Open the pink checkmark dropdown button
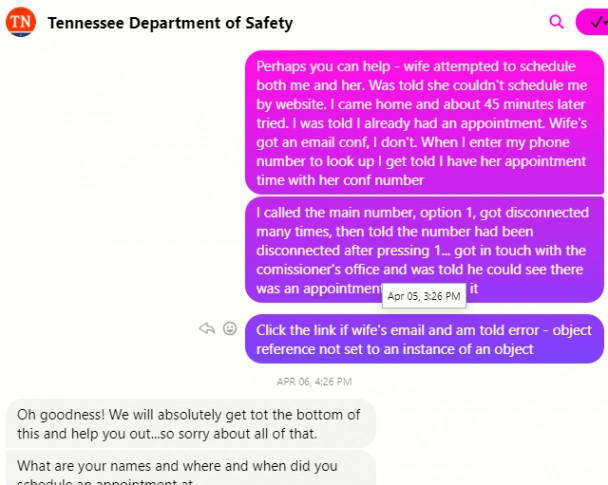This screenshot has width=608, height=485. click(x=592, y=22)
